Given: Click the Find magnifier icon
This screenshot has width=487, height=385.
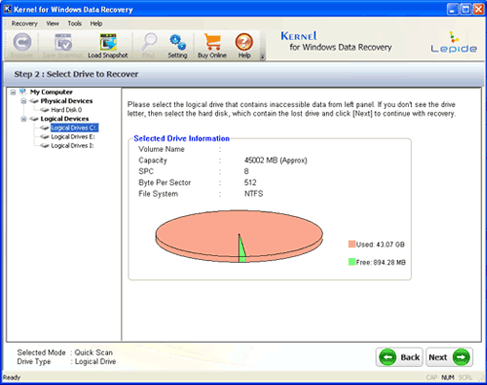Looking at the screenshot, I should click(x=148, y=42).
